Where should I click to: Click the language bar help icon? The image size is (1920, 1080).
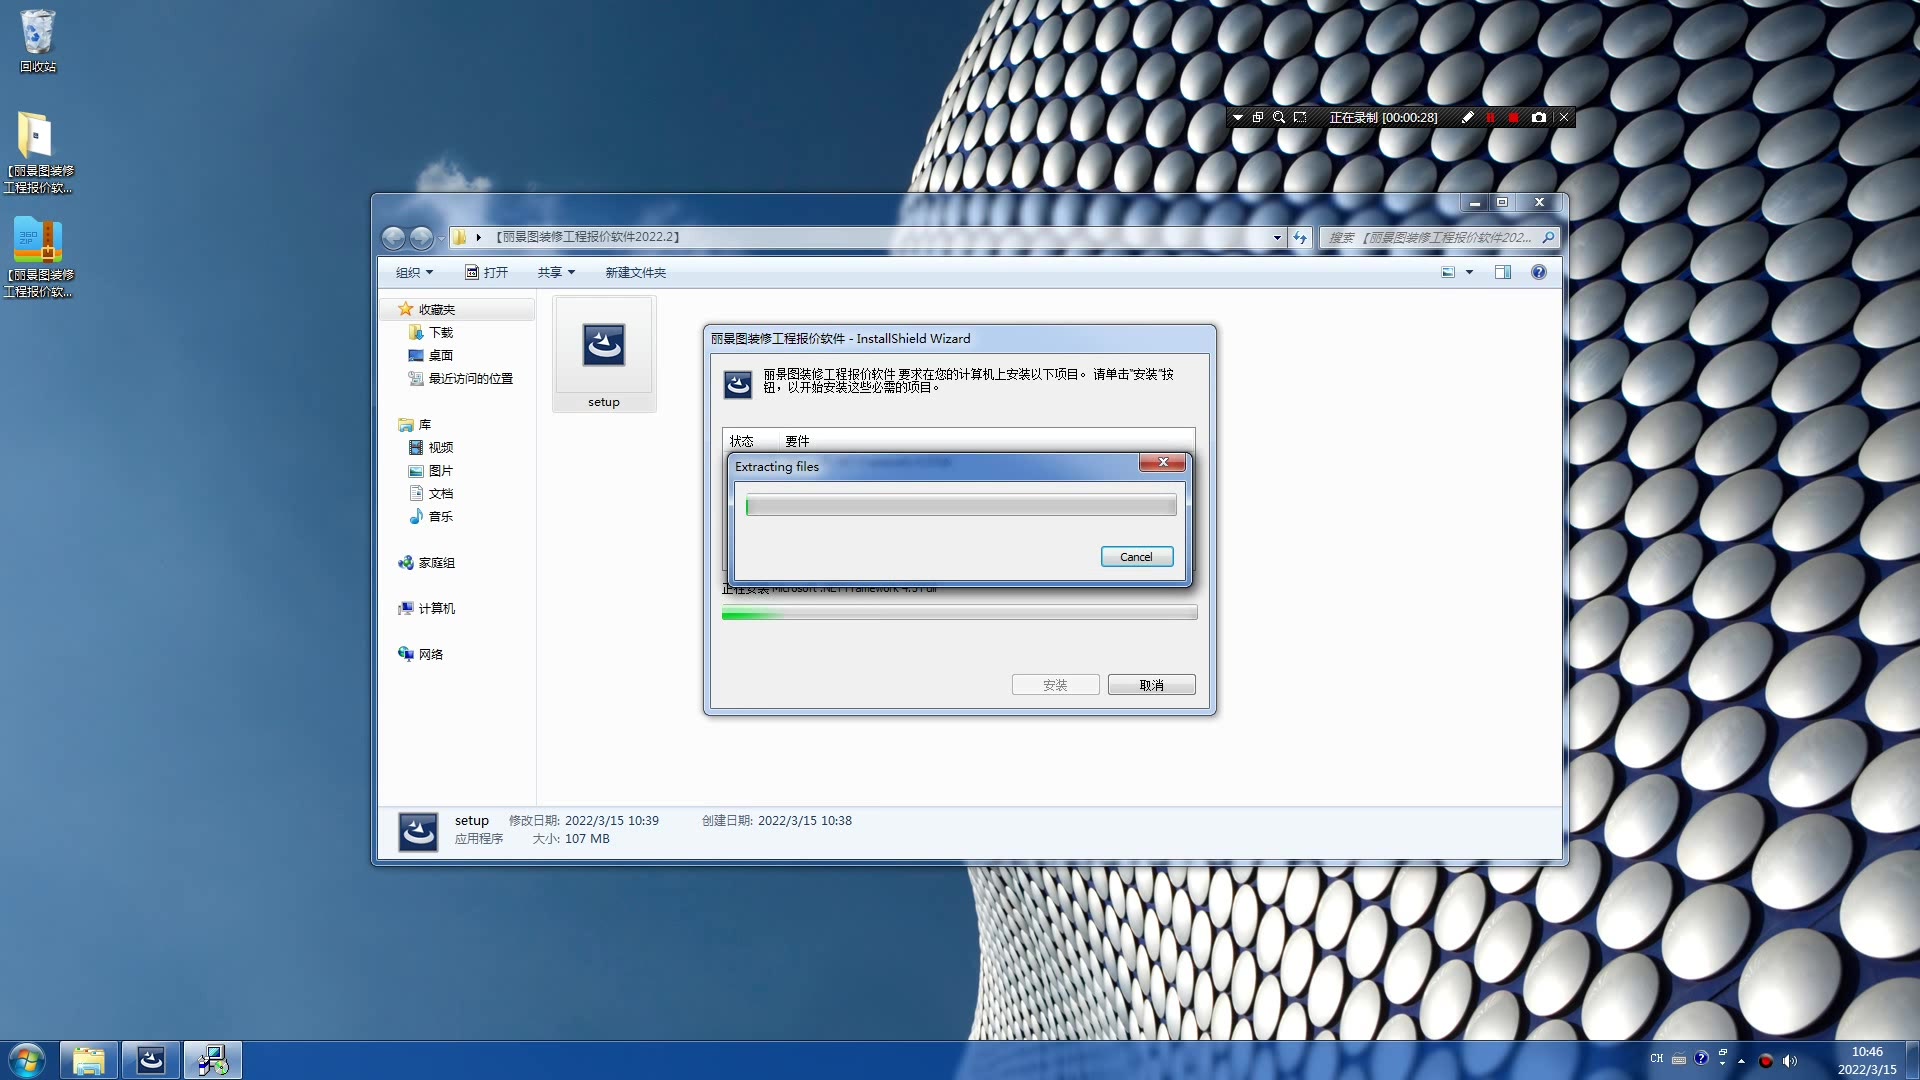1701,1058
